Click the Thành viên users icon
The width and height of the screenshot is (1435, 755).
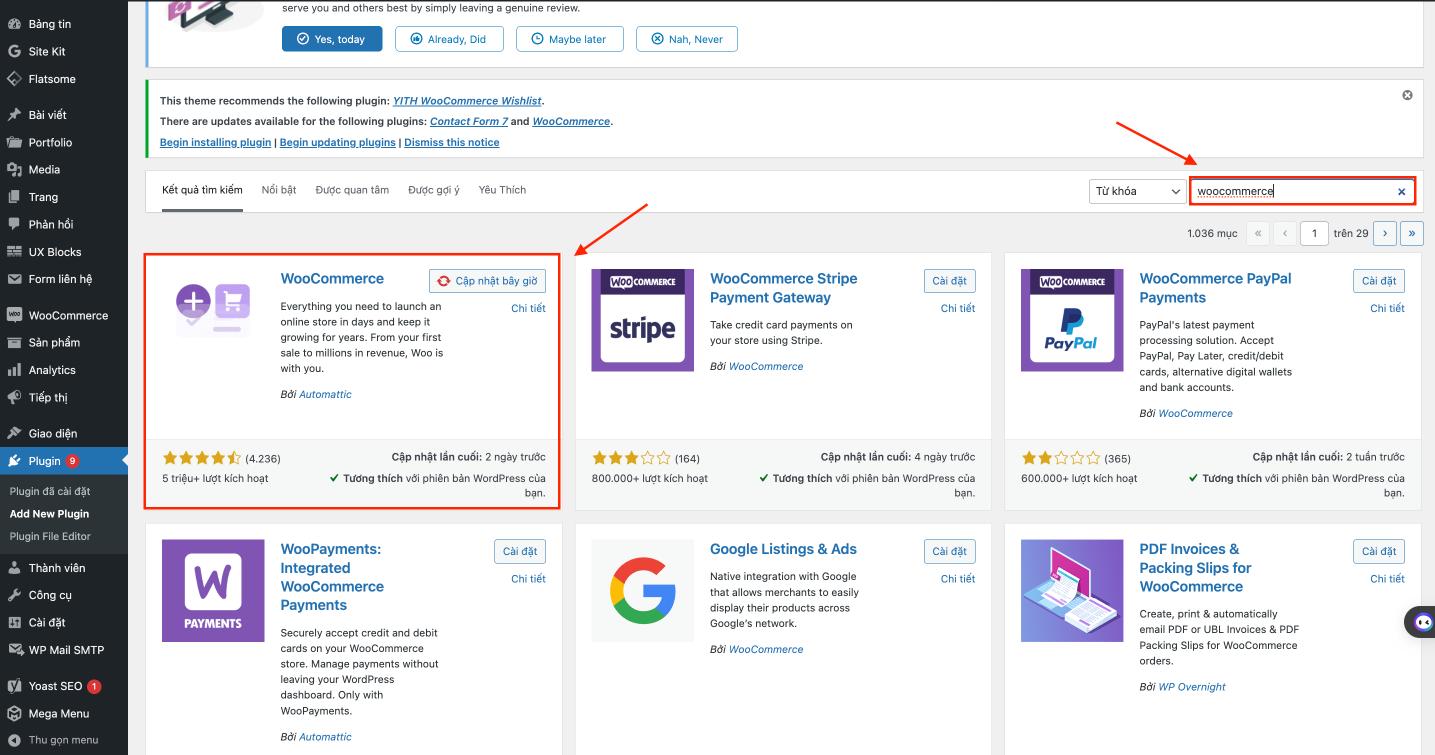click(x=14, y=568)
